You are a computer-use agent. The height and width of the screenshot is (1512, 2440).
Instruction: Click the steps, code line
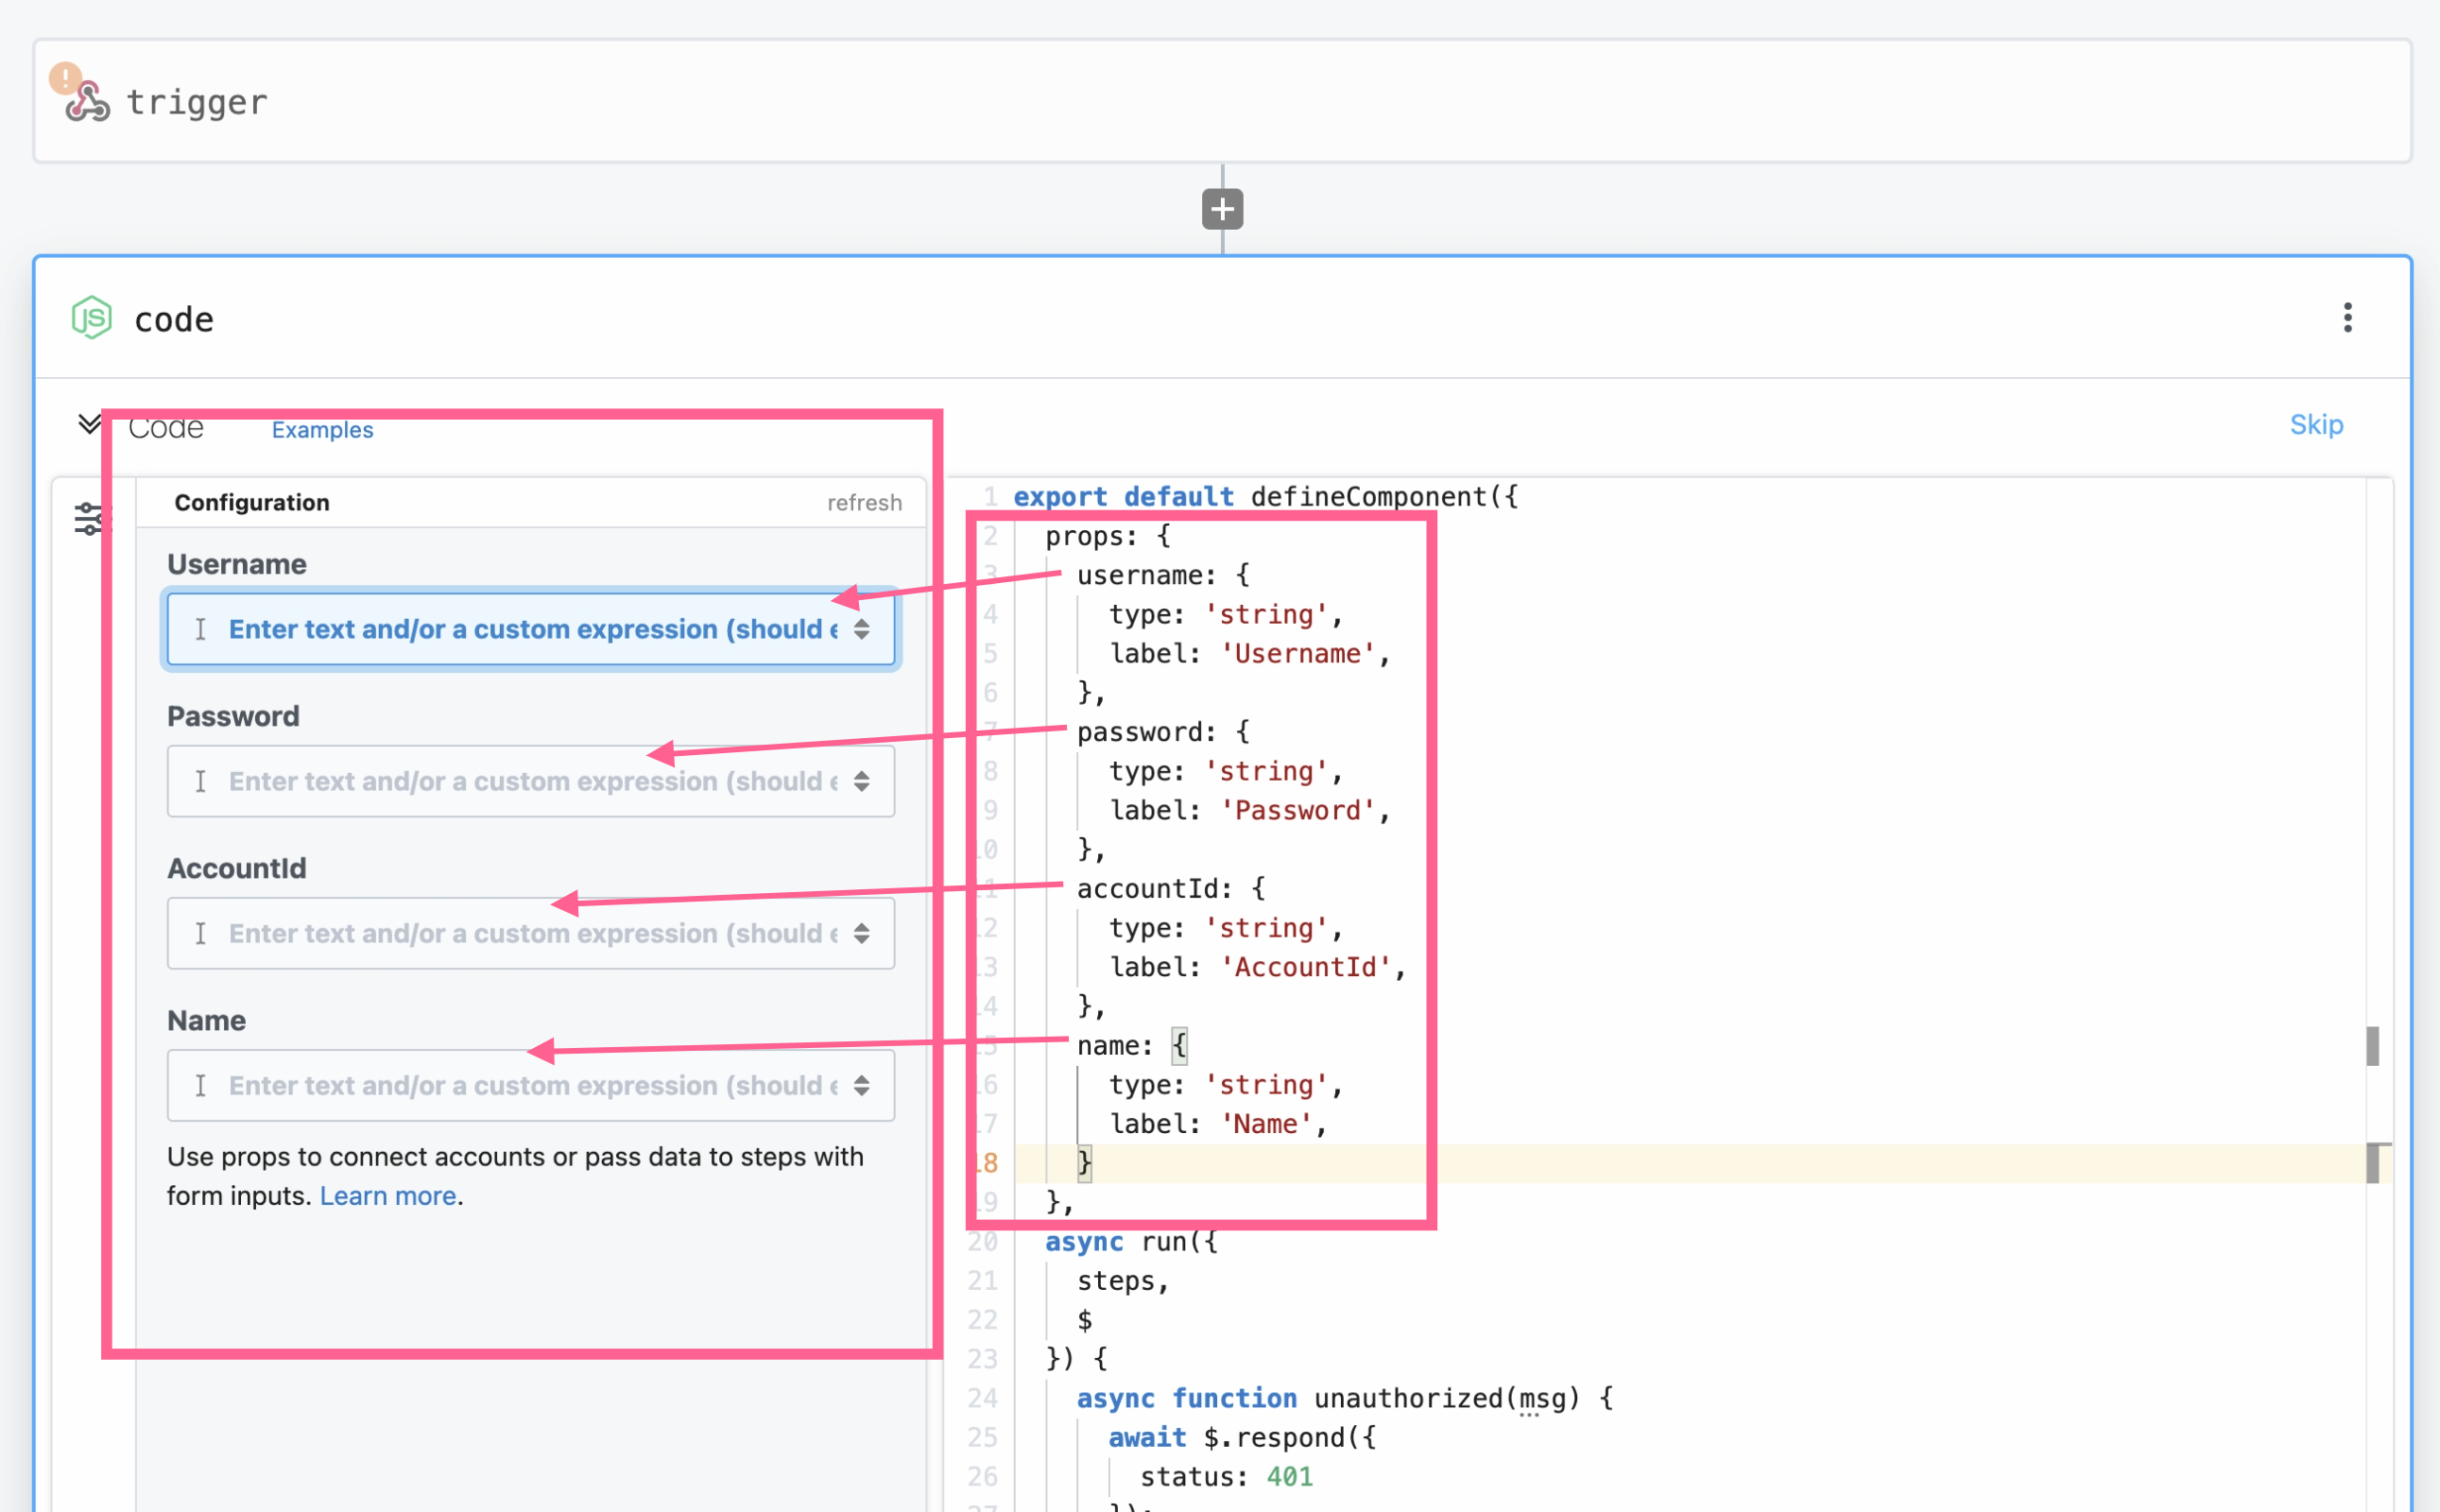(x=1122, y=1281)
